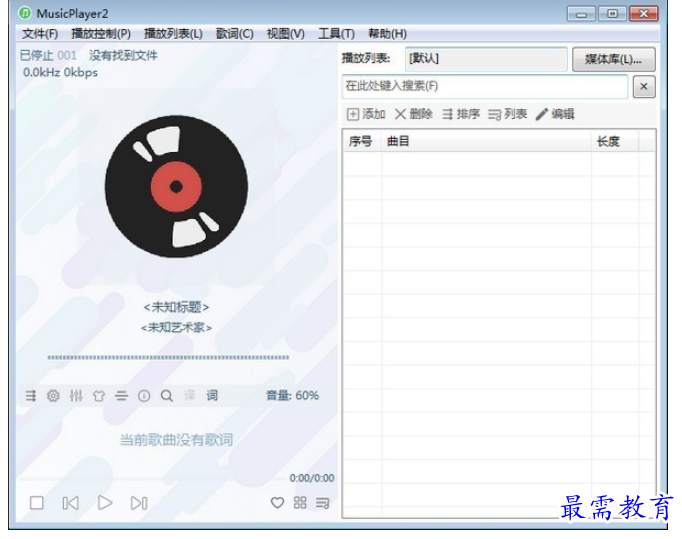Open the 歌词(C) menu

(x=235, y=33)
